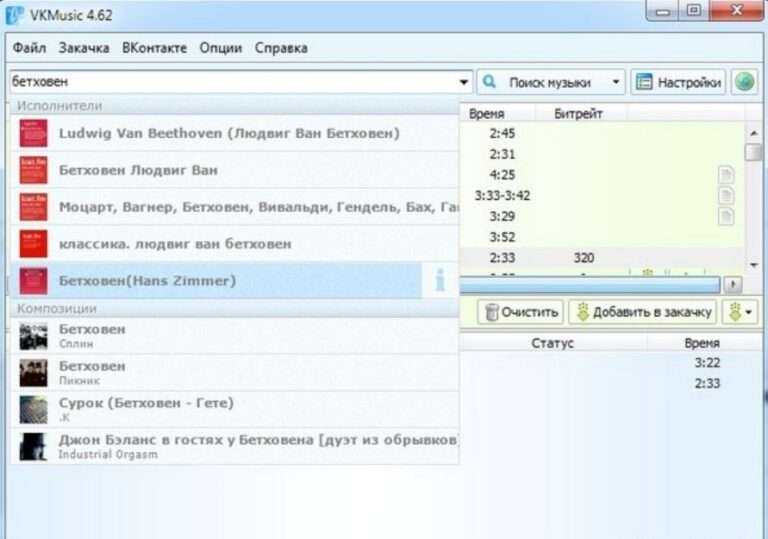This screenshot has height=539, width=768.
Task: Click red cover of Ludwig Van Beethoven
Action: tap(33, 133)
